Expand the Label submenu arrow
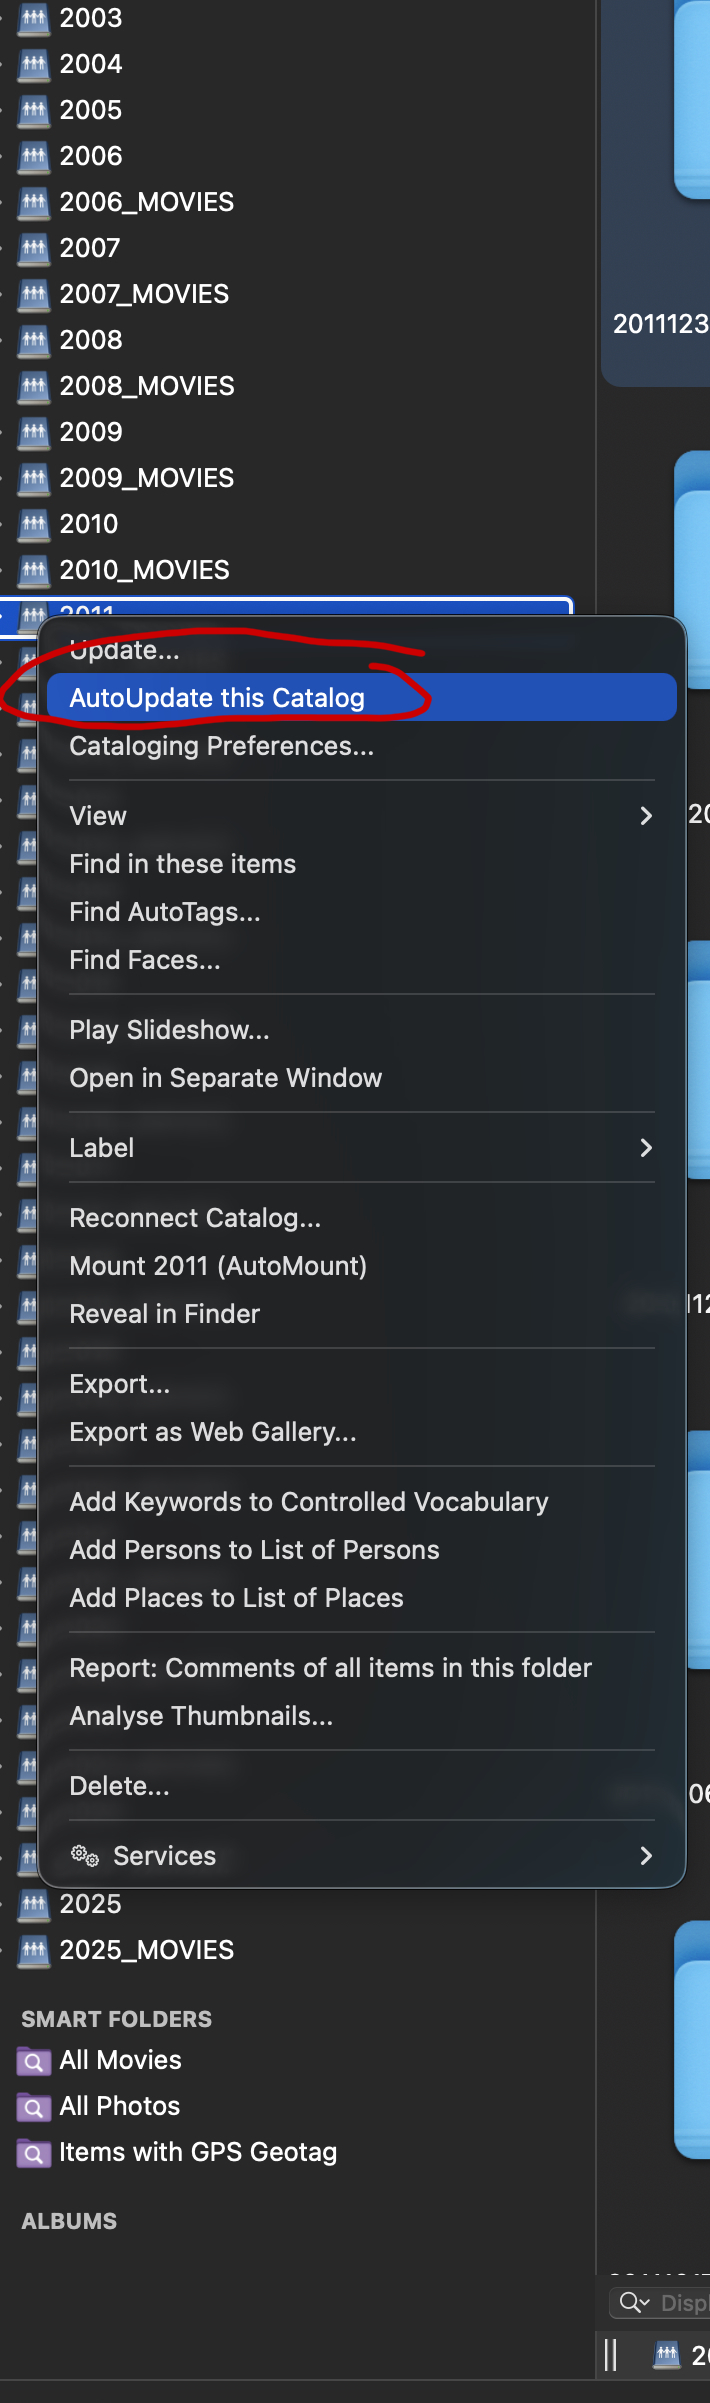This screenshot has width=710, height=2403. coord(646,1148)
